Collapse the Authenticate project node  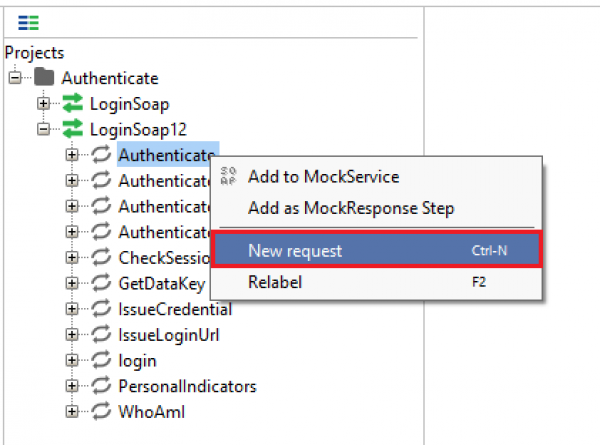click(15, 78)
